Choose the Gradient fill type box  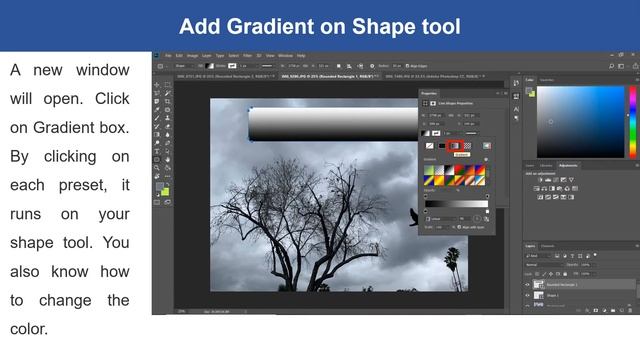tap(455, 146)
